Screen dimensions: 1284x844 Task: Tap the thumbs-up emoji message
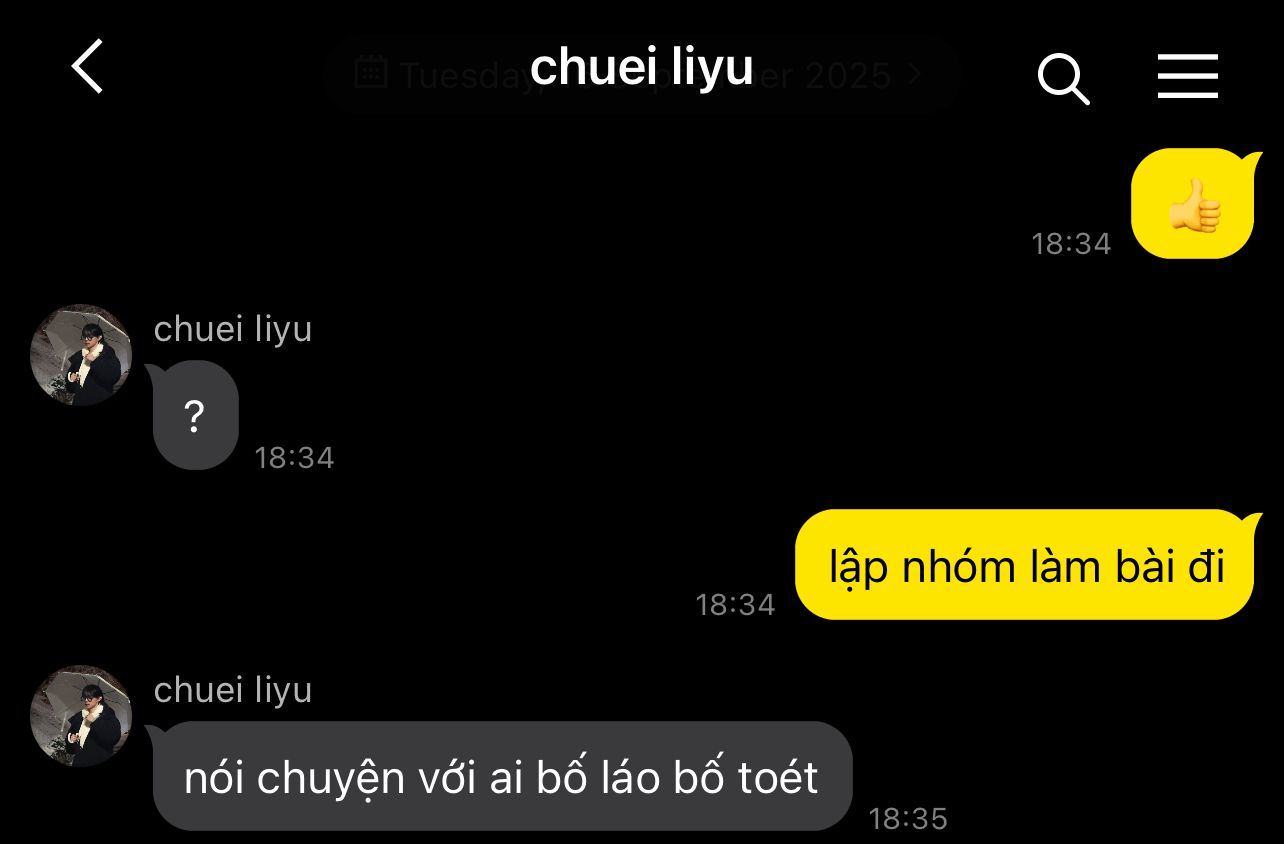[1193, 204]
